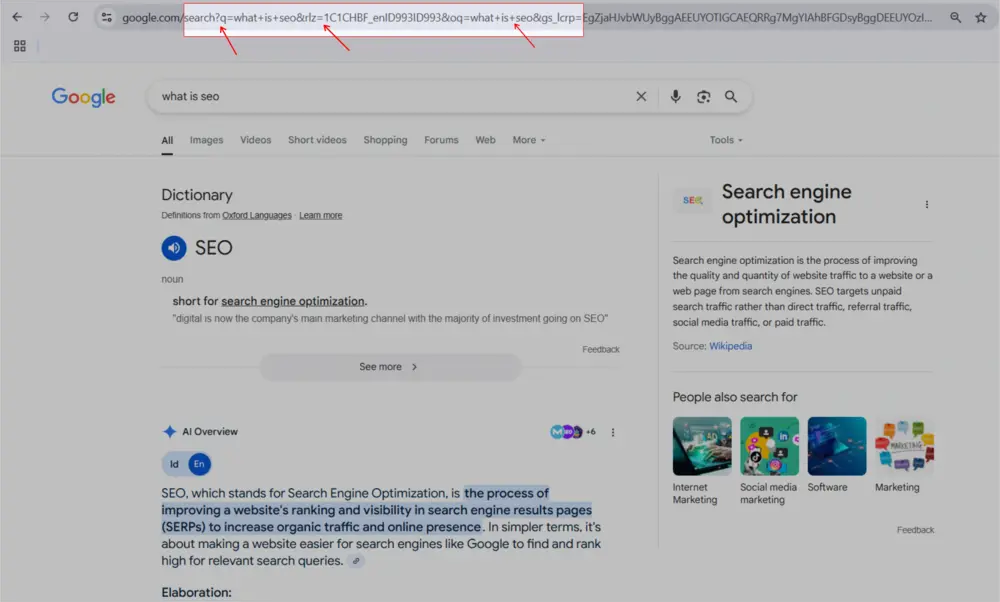
Task: Open Google Lens image search icon
Action: (x=703, y=96)
